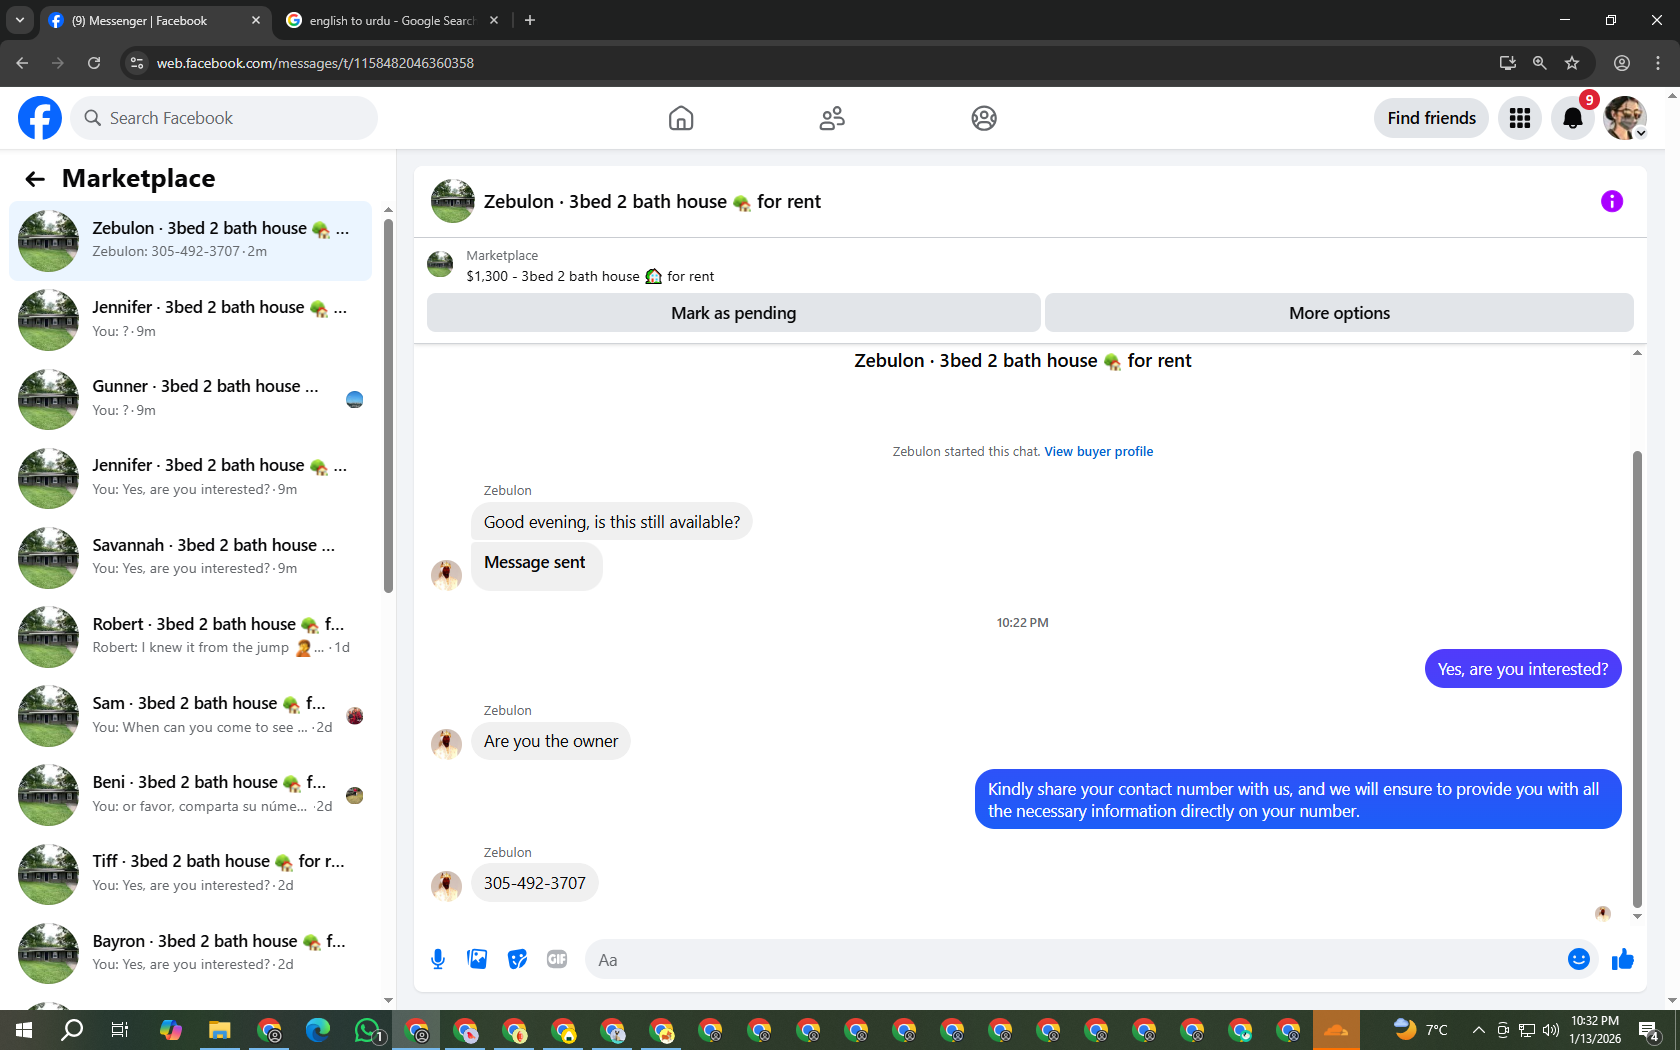Click the 'Are you the owner' message

(551, 741)
